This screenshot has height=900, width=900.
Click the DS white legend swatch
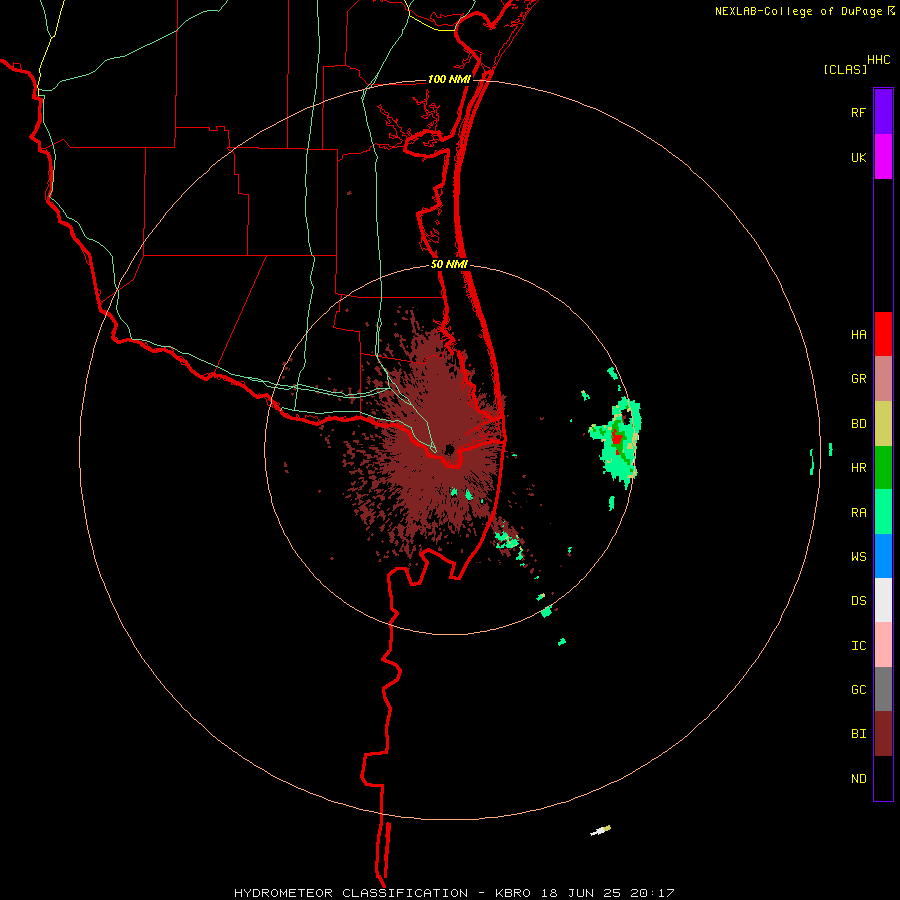point(883,600)
